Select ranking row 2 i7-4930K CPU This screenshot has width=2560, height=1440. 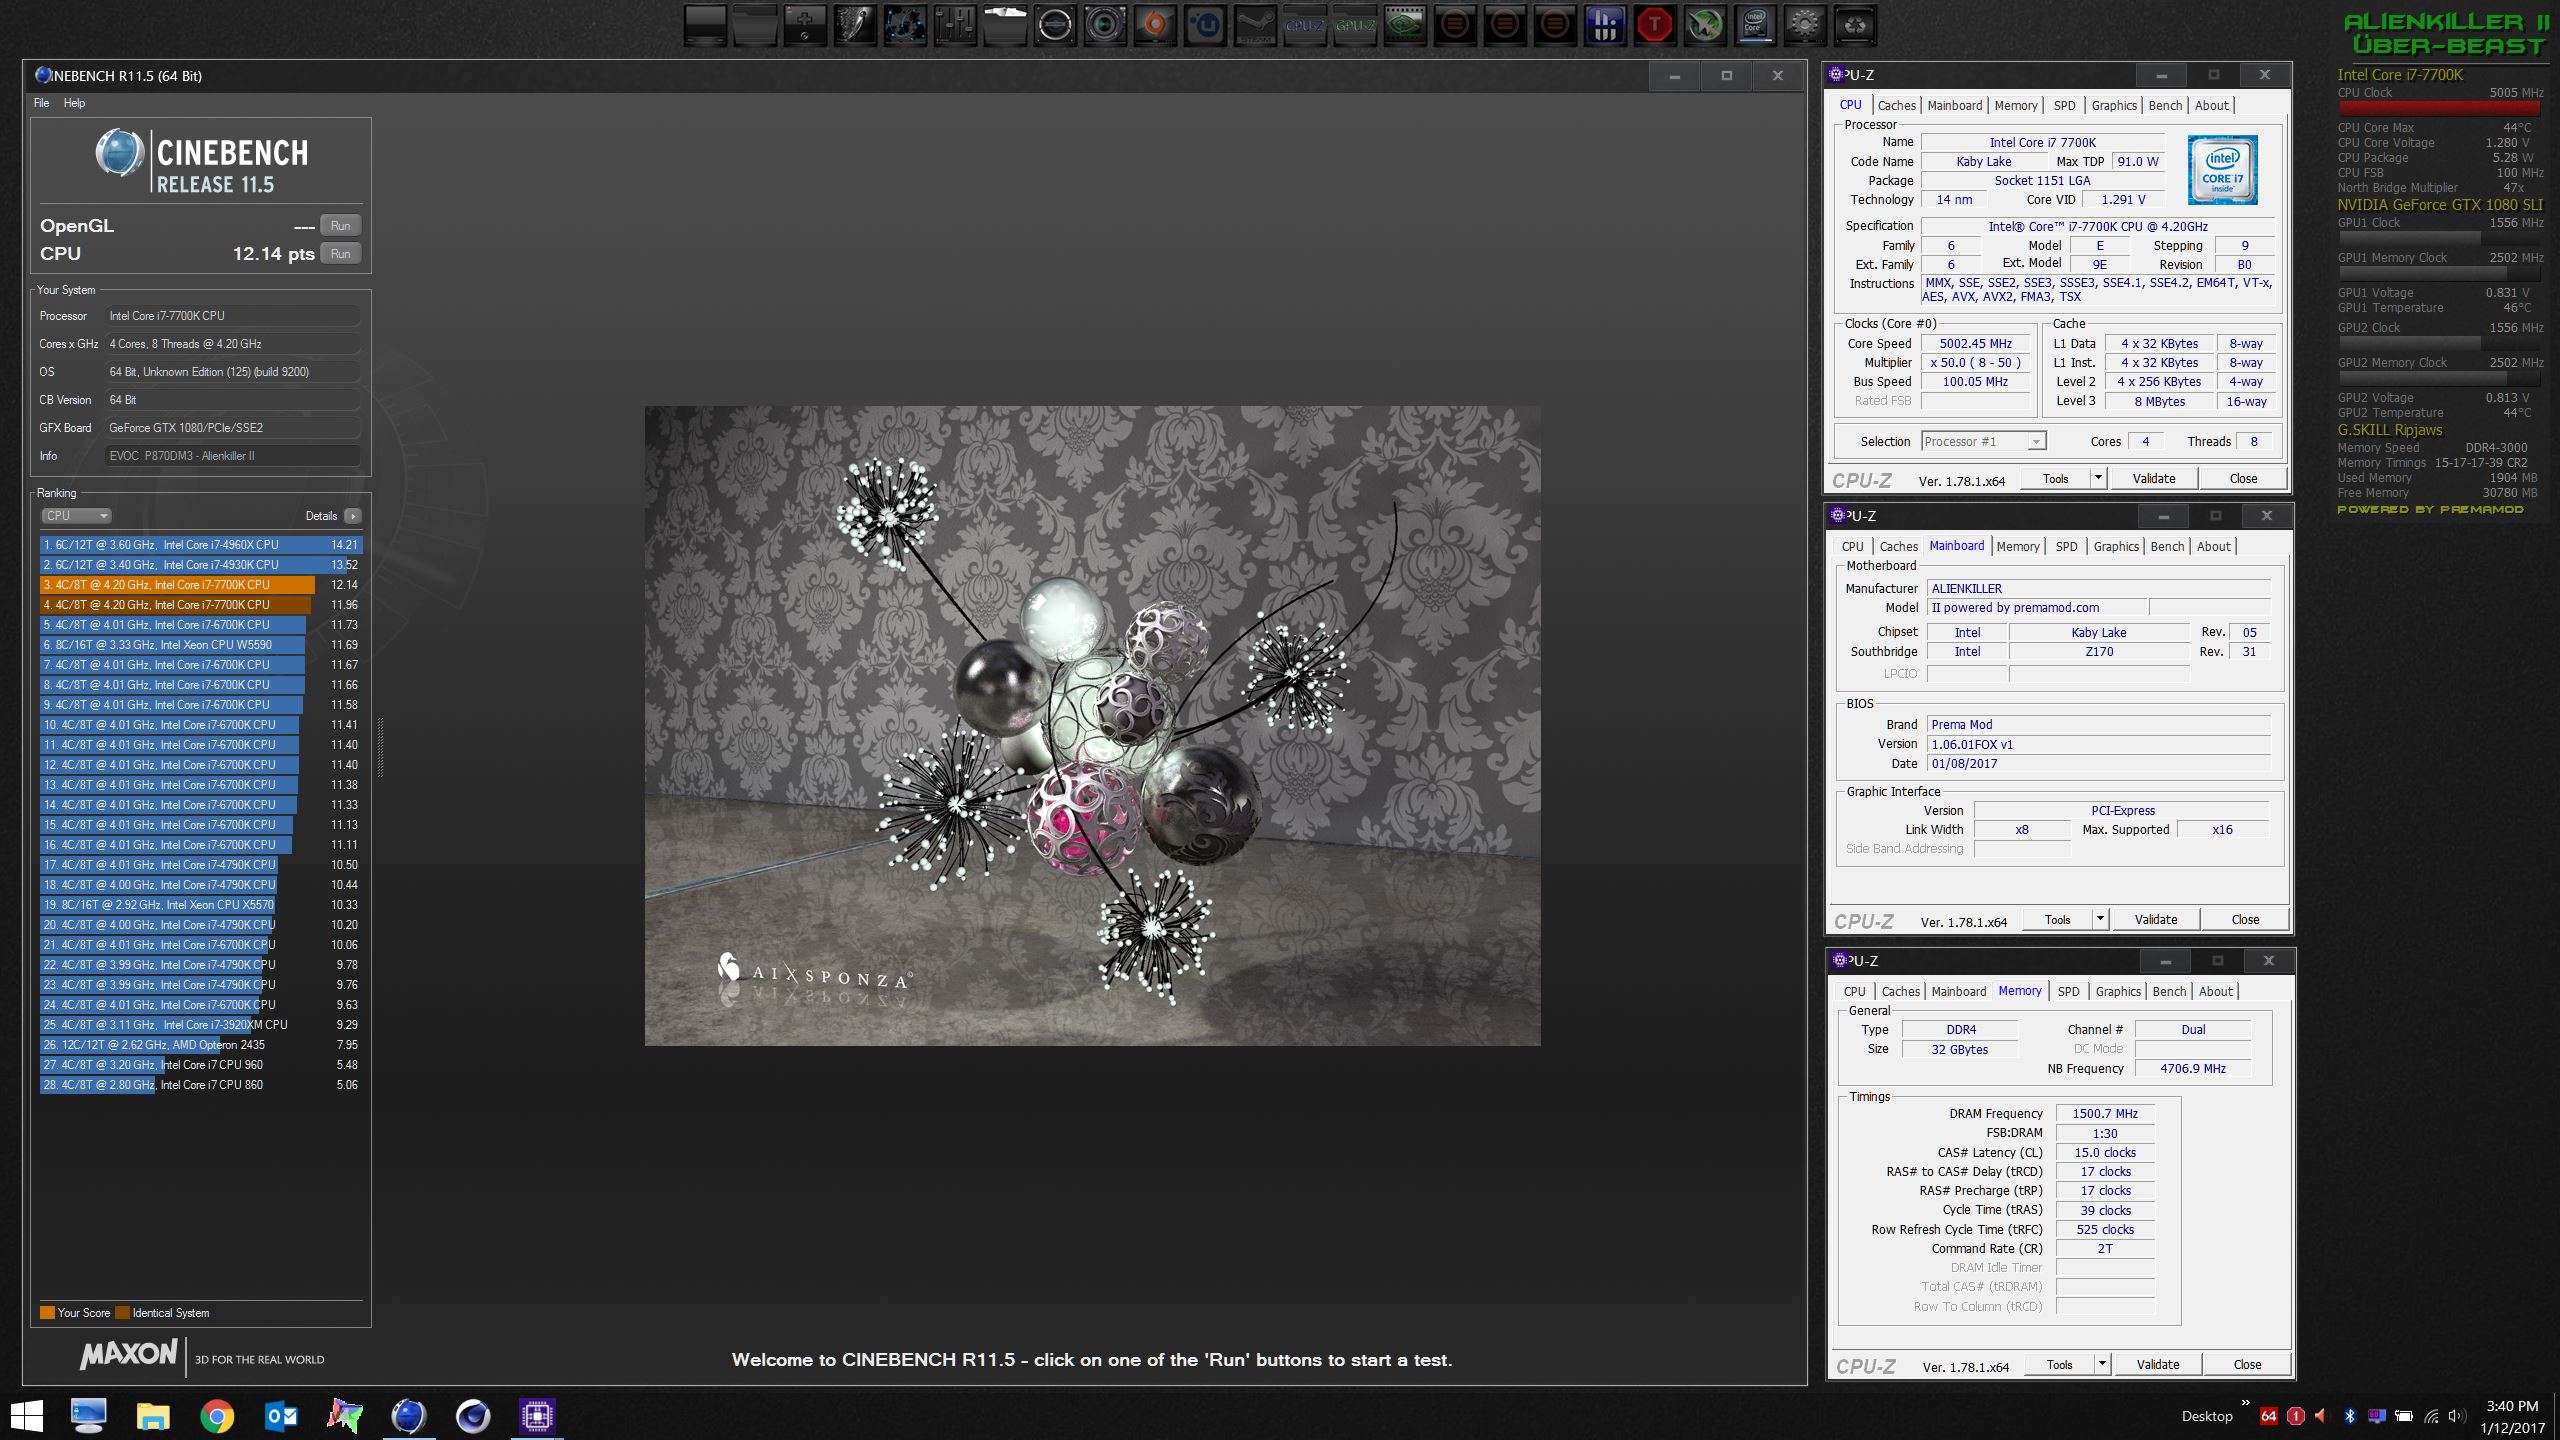(x=200, y=565)
